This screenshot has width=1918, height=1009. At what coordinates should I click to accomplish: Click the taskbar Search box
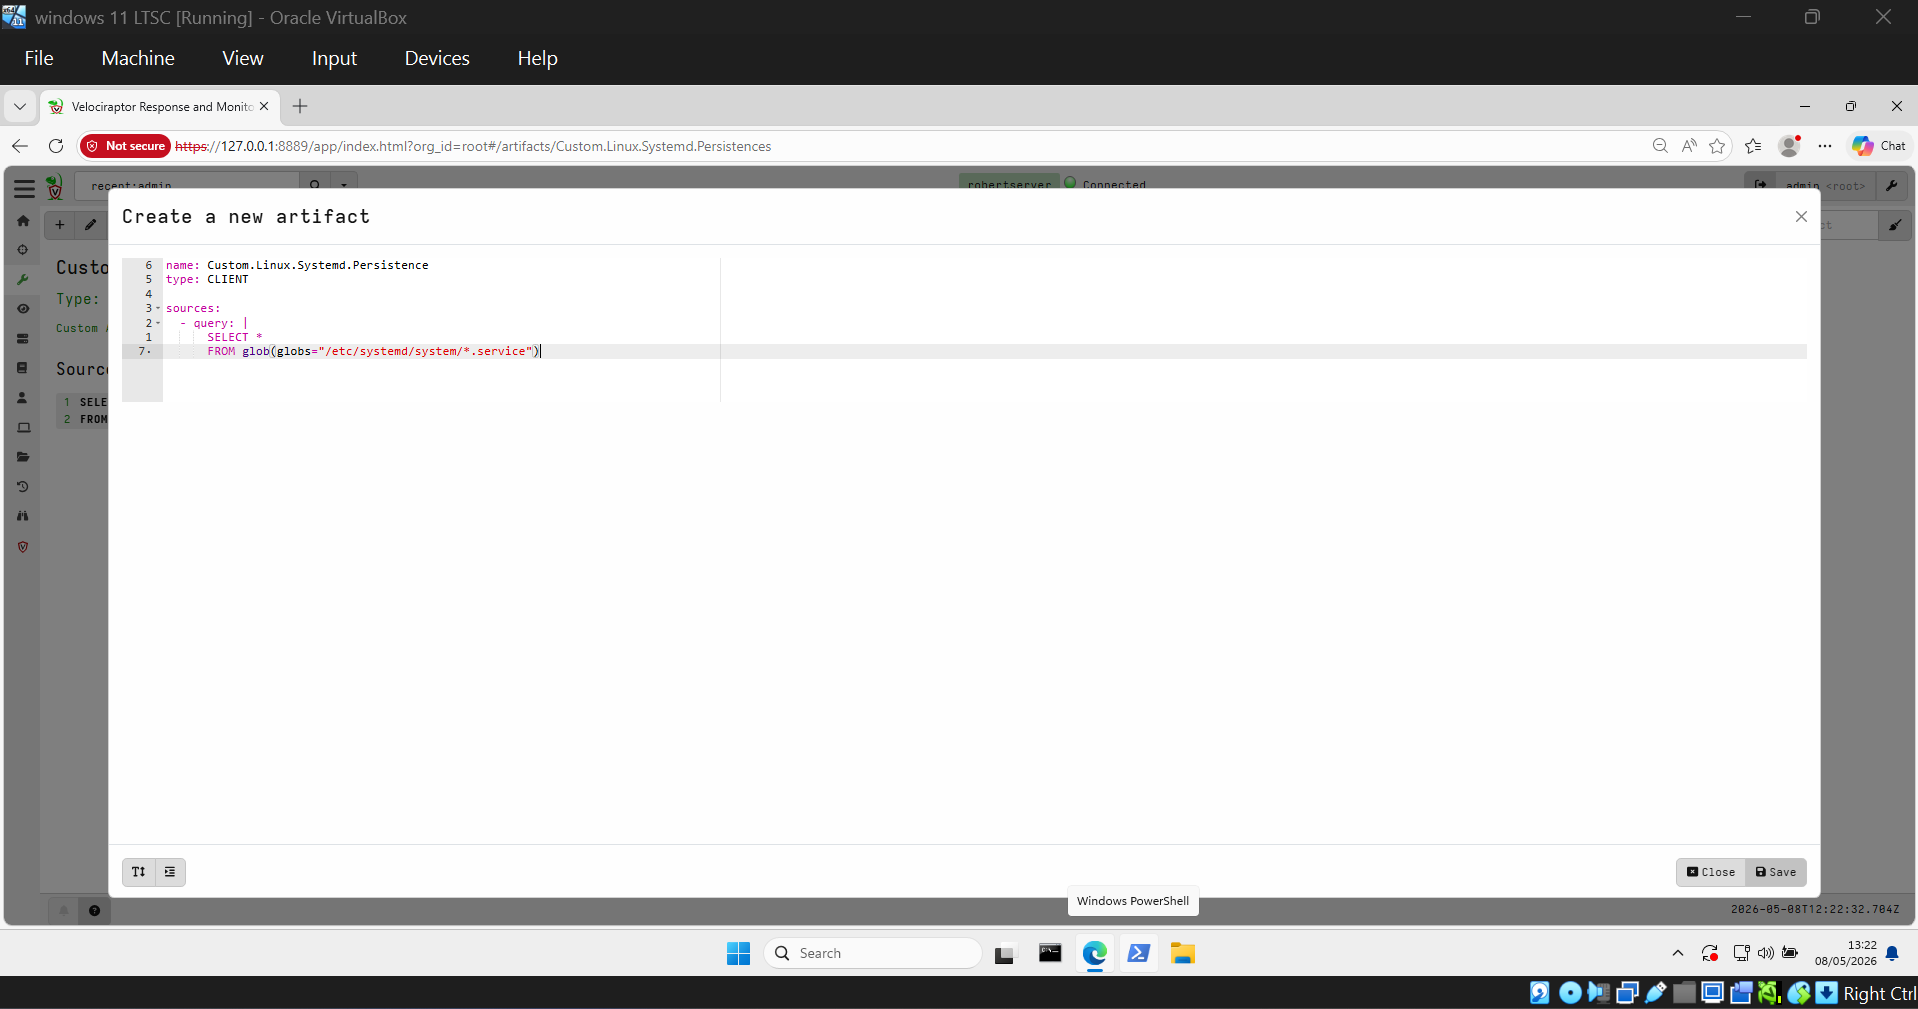click(872, 953)
